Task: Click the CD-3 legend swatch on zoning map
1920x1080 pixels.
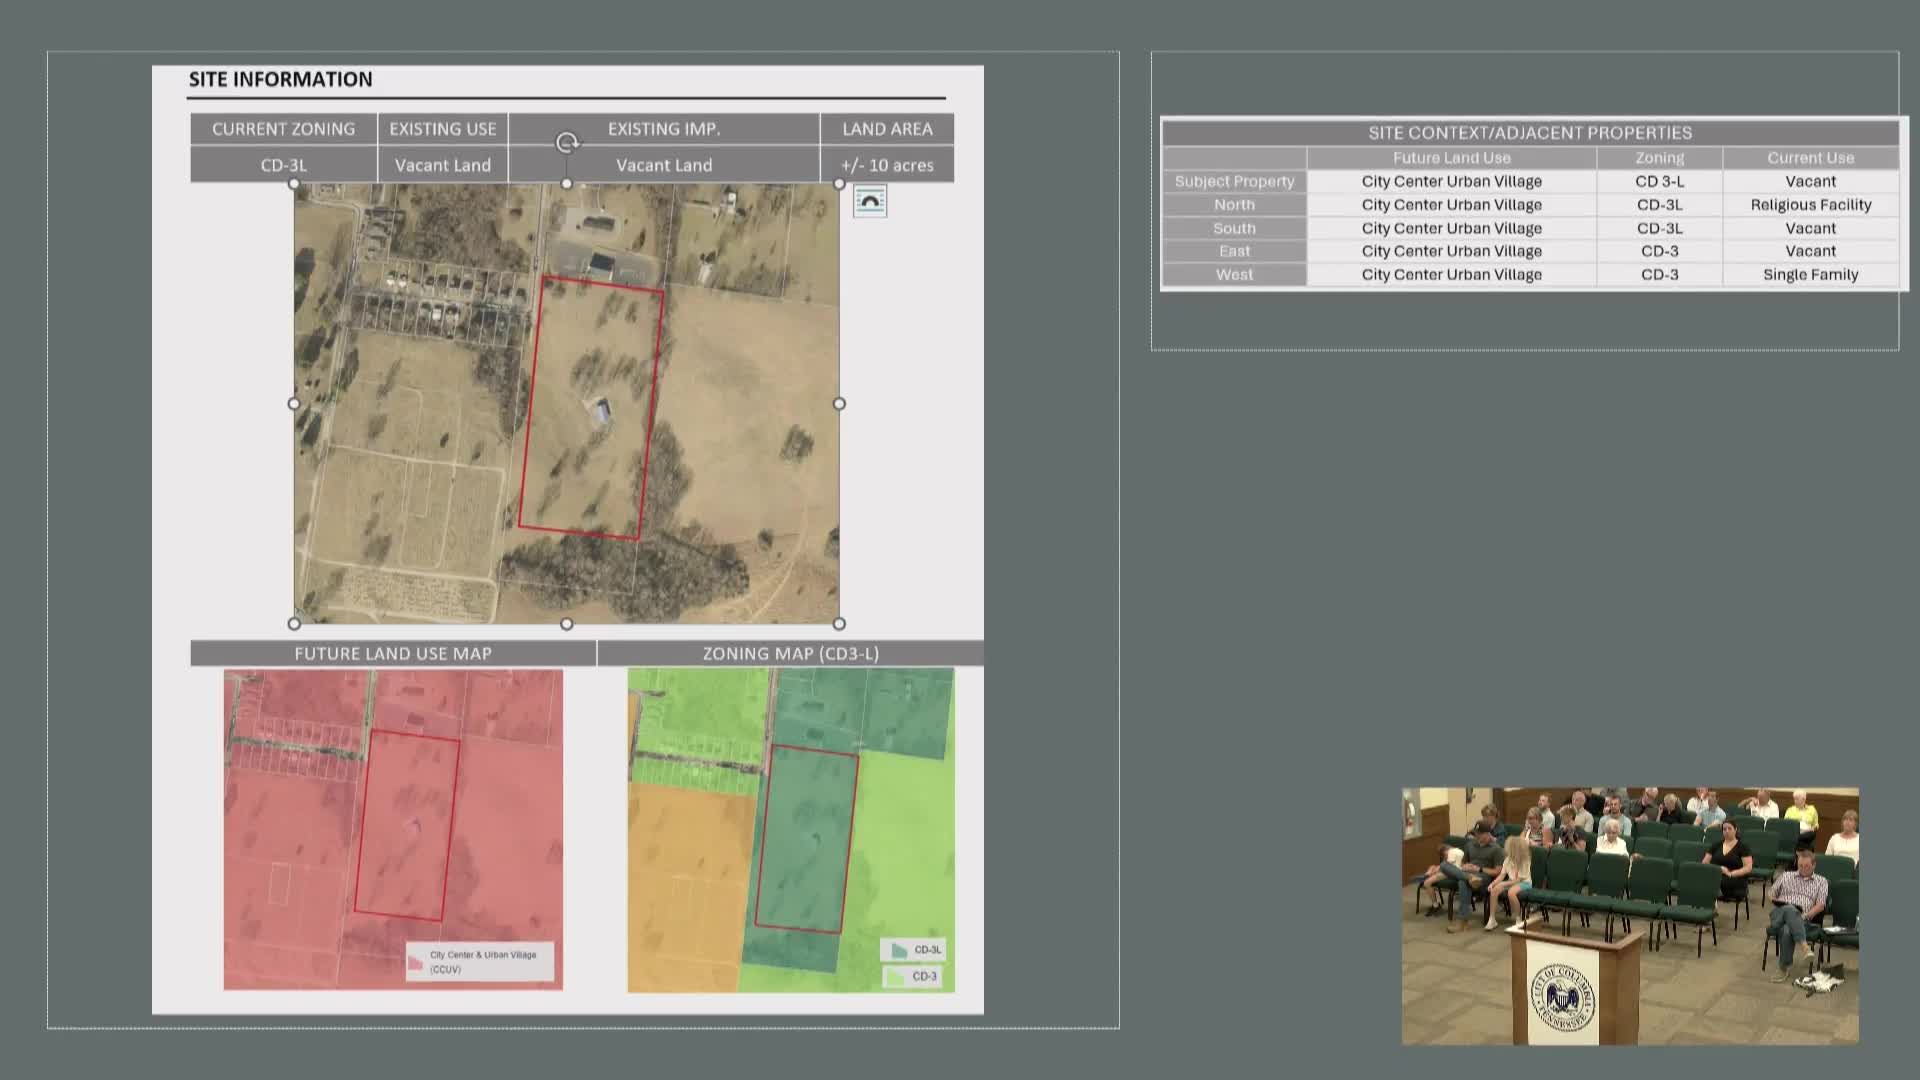Action: tap(897, 976)
